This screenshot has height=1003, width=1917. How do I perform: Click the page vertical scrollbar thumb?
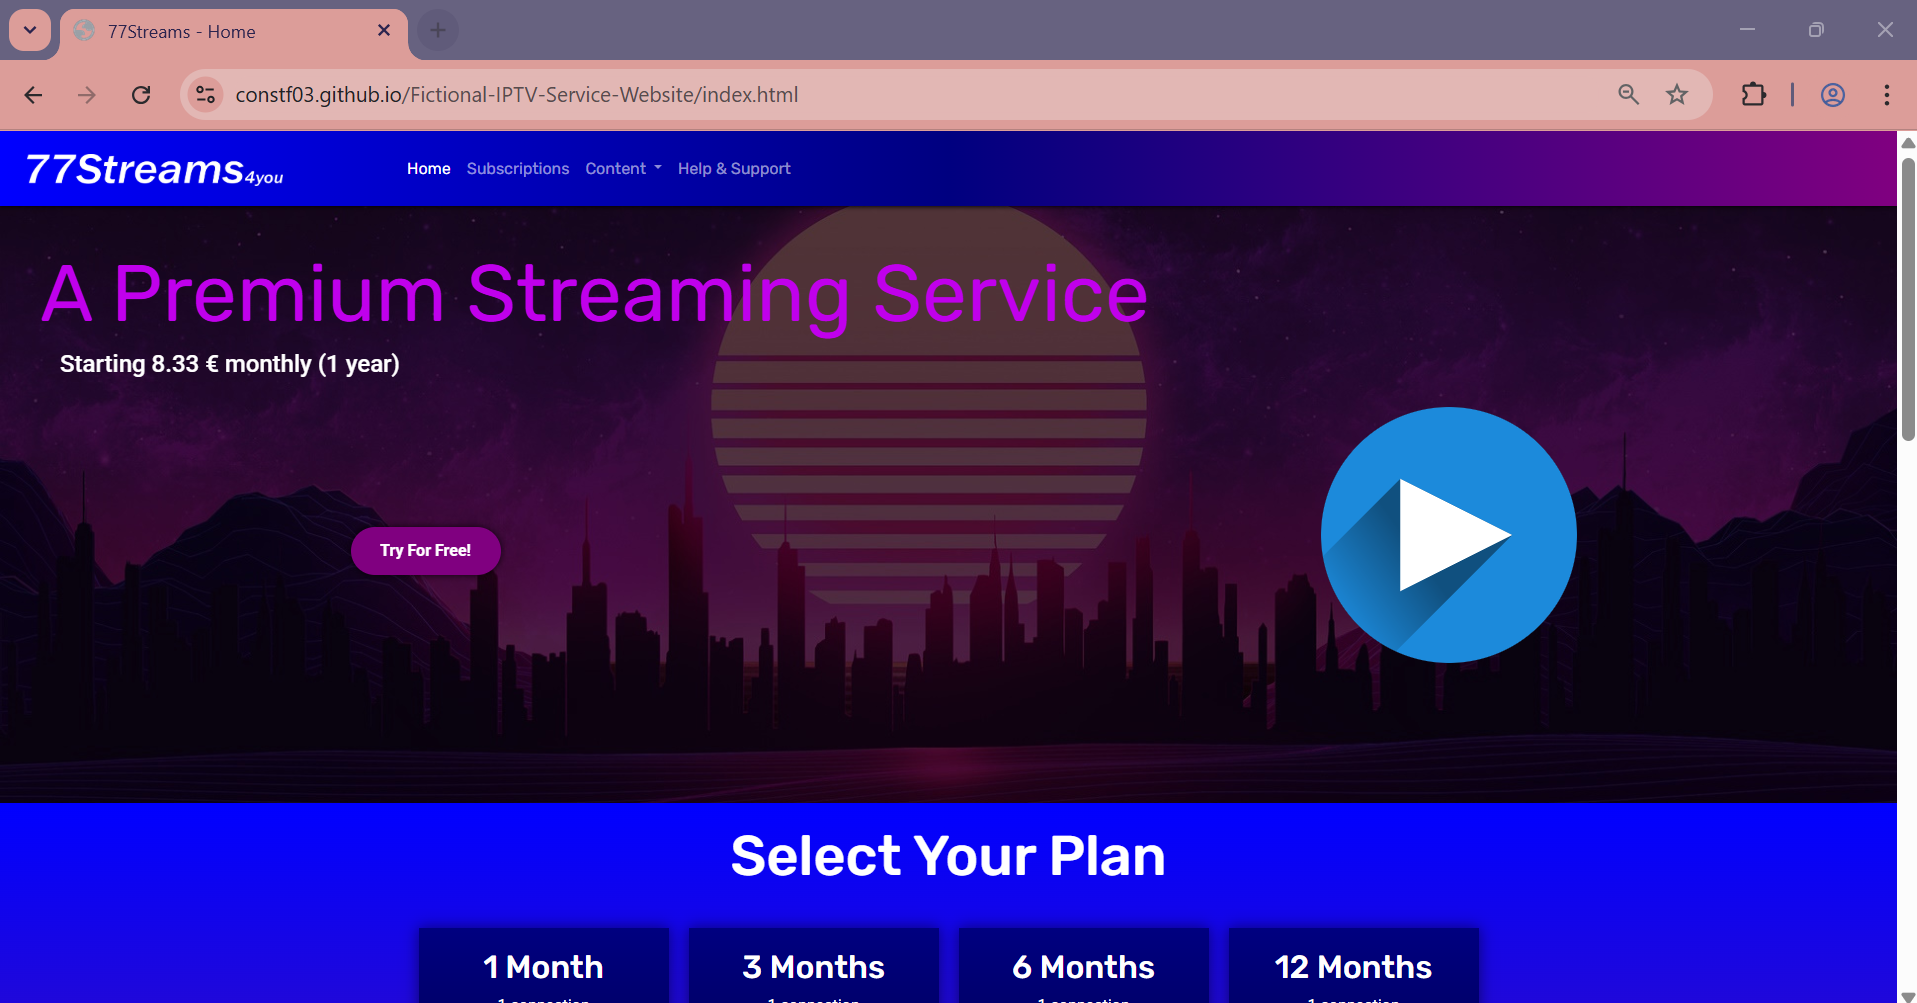tap(1907, 298)
